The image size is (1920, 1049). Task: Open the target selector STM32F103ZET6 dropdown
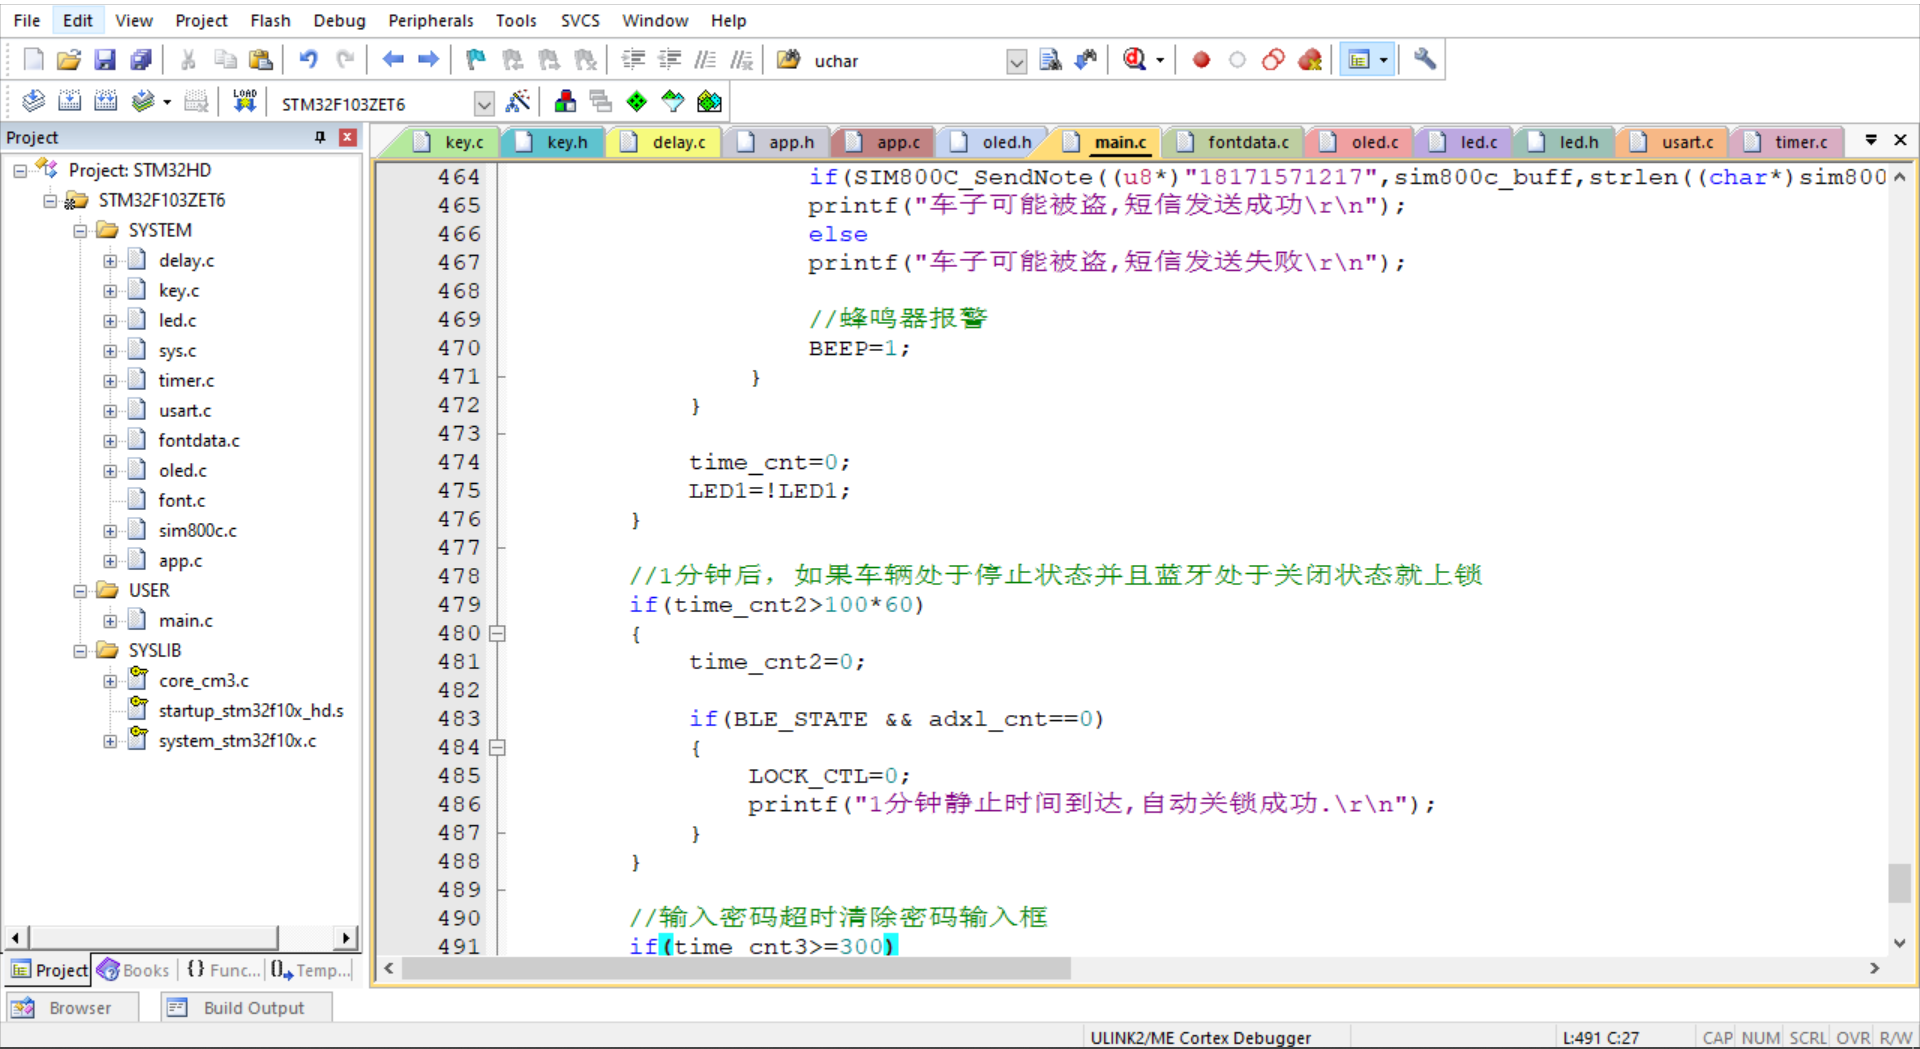pos(484,103)
